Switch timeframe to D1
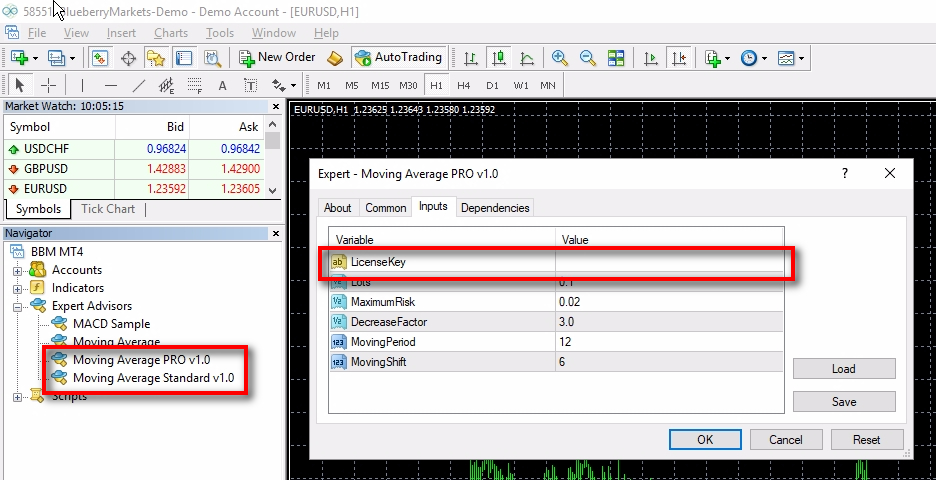The height and width of the screenshot is (480, 936). [492, 85]
